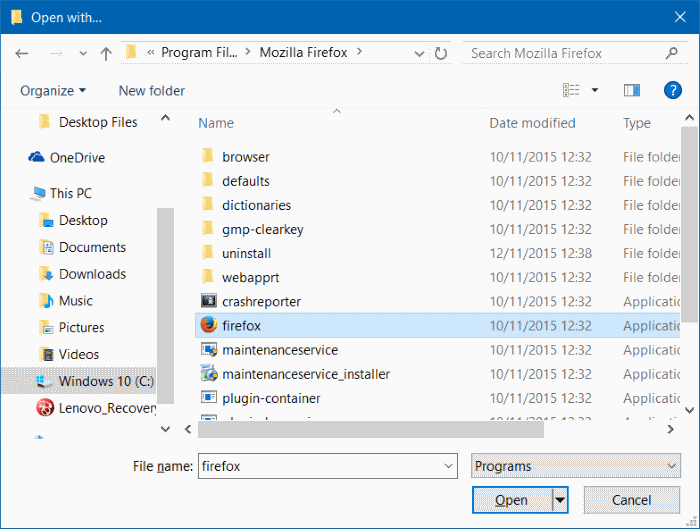Open the Documents library

point(83,247)
